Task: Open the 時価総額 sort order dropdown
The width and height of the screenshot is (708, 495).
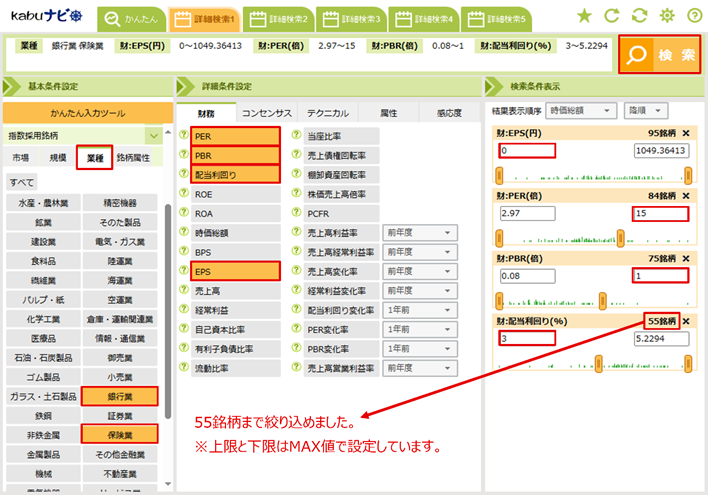Action: click(580, 110)
